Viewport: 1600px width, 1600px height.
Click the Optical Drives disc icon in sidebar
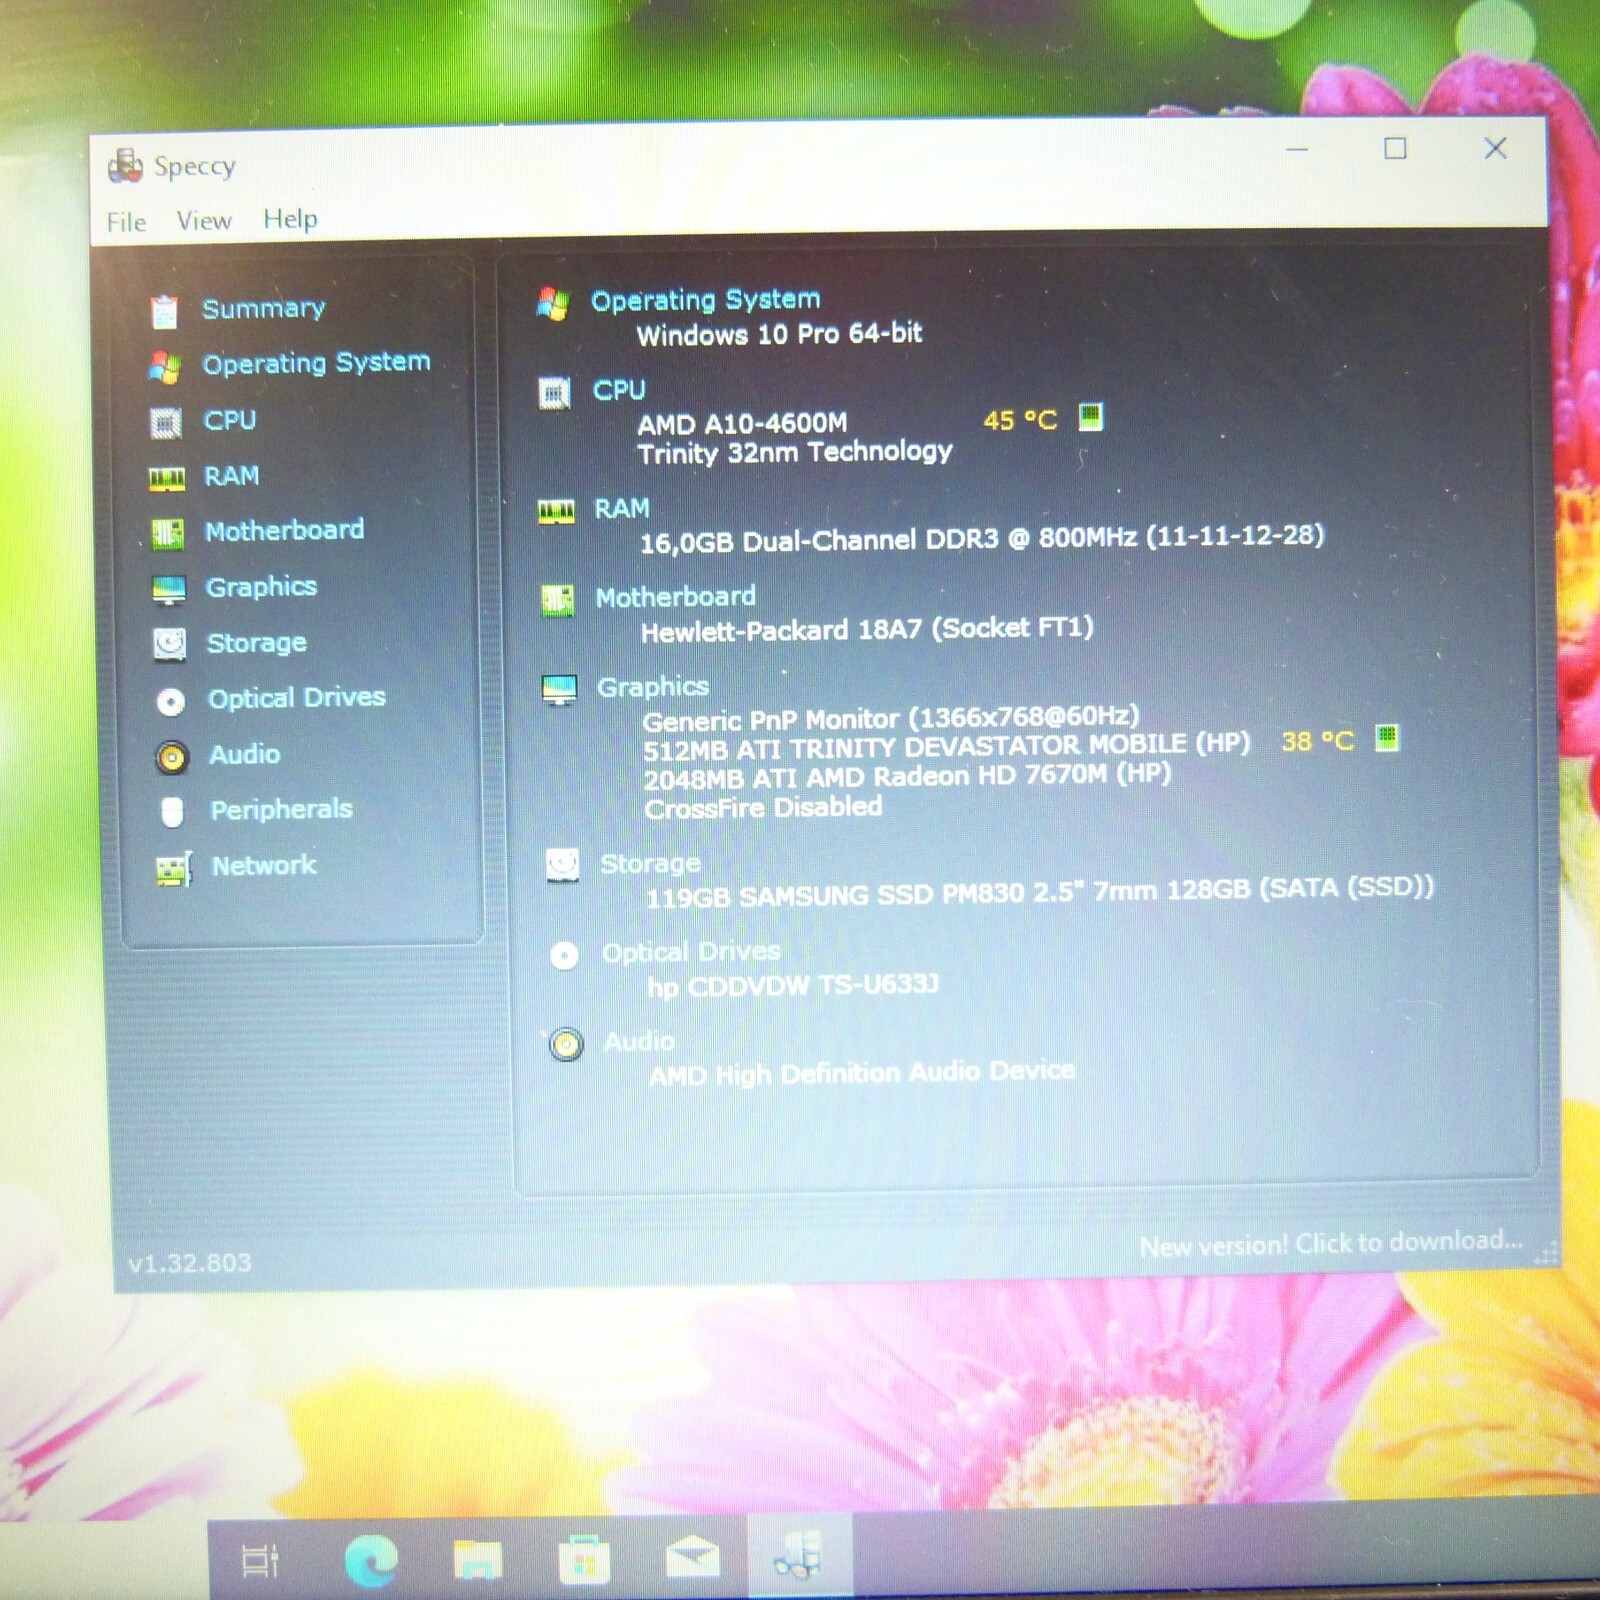[x=171, y=702]
